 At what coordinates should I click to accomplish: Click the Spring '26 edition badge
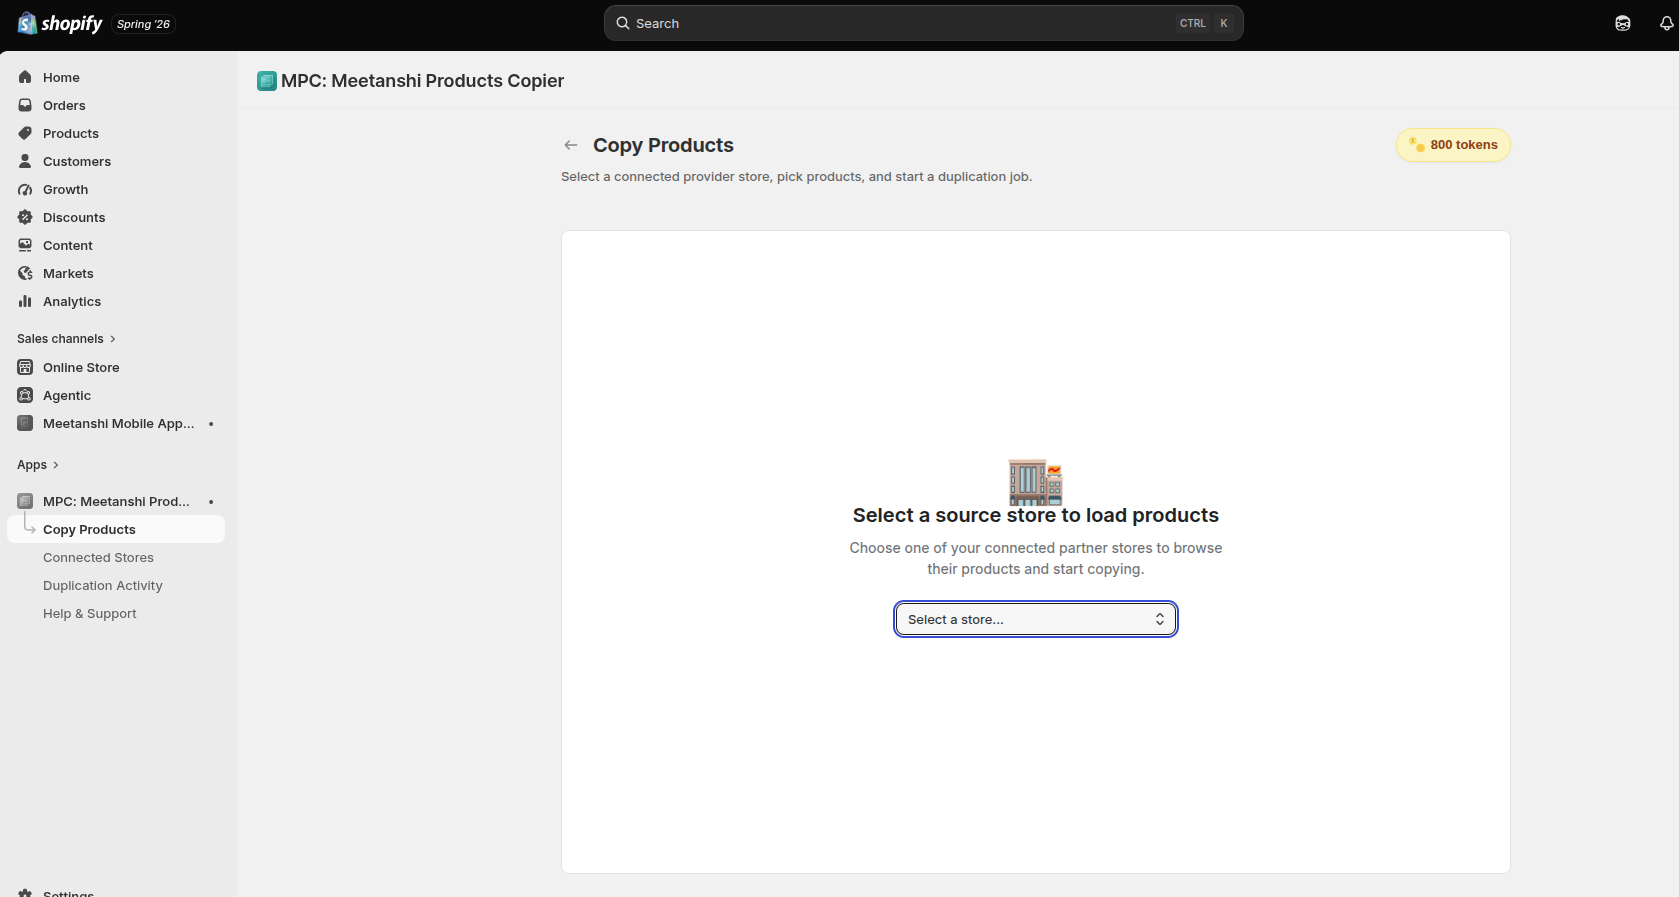143,24
